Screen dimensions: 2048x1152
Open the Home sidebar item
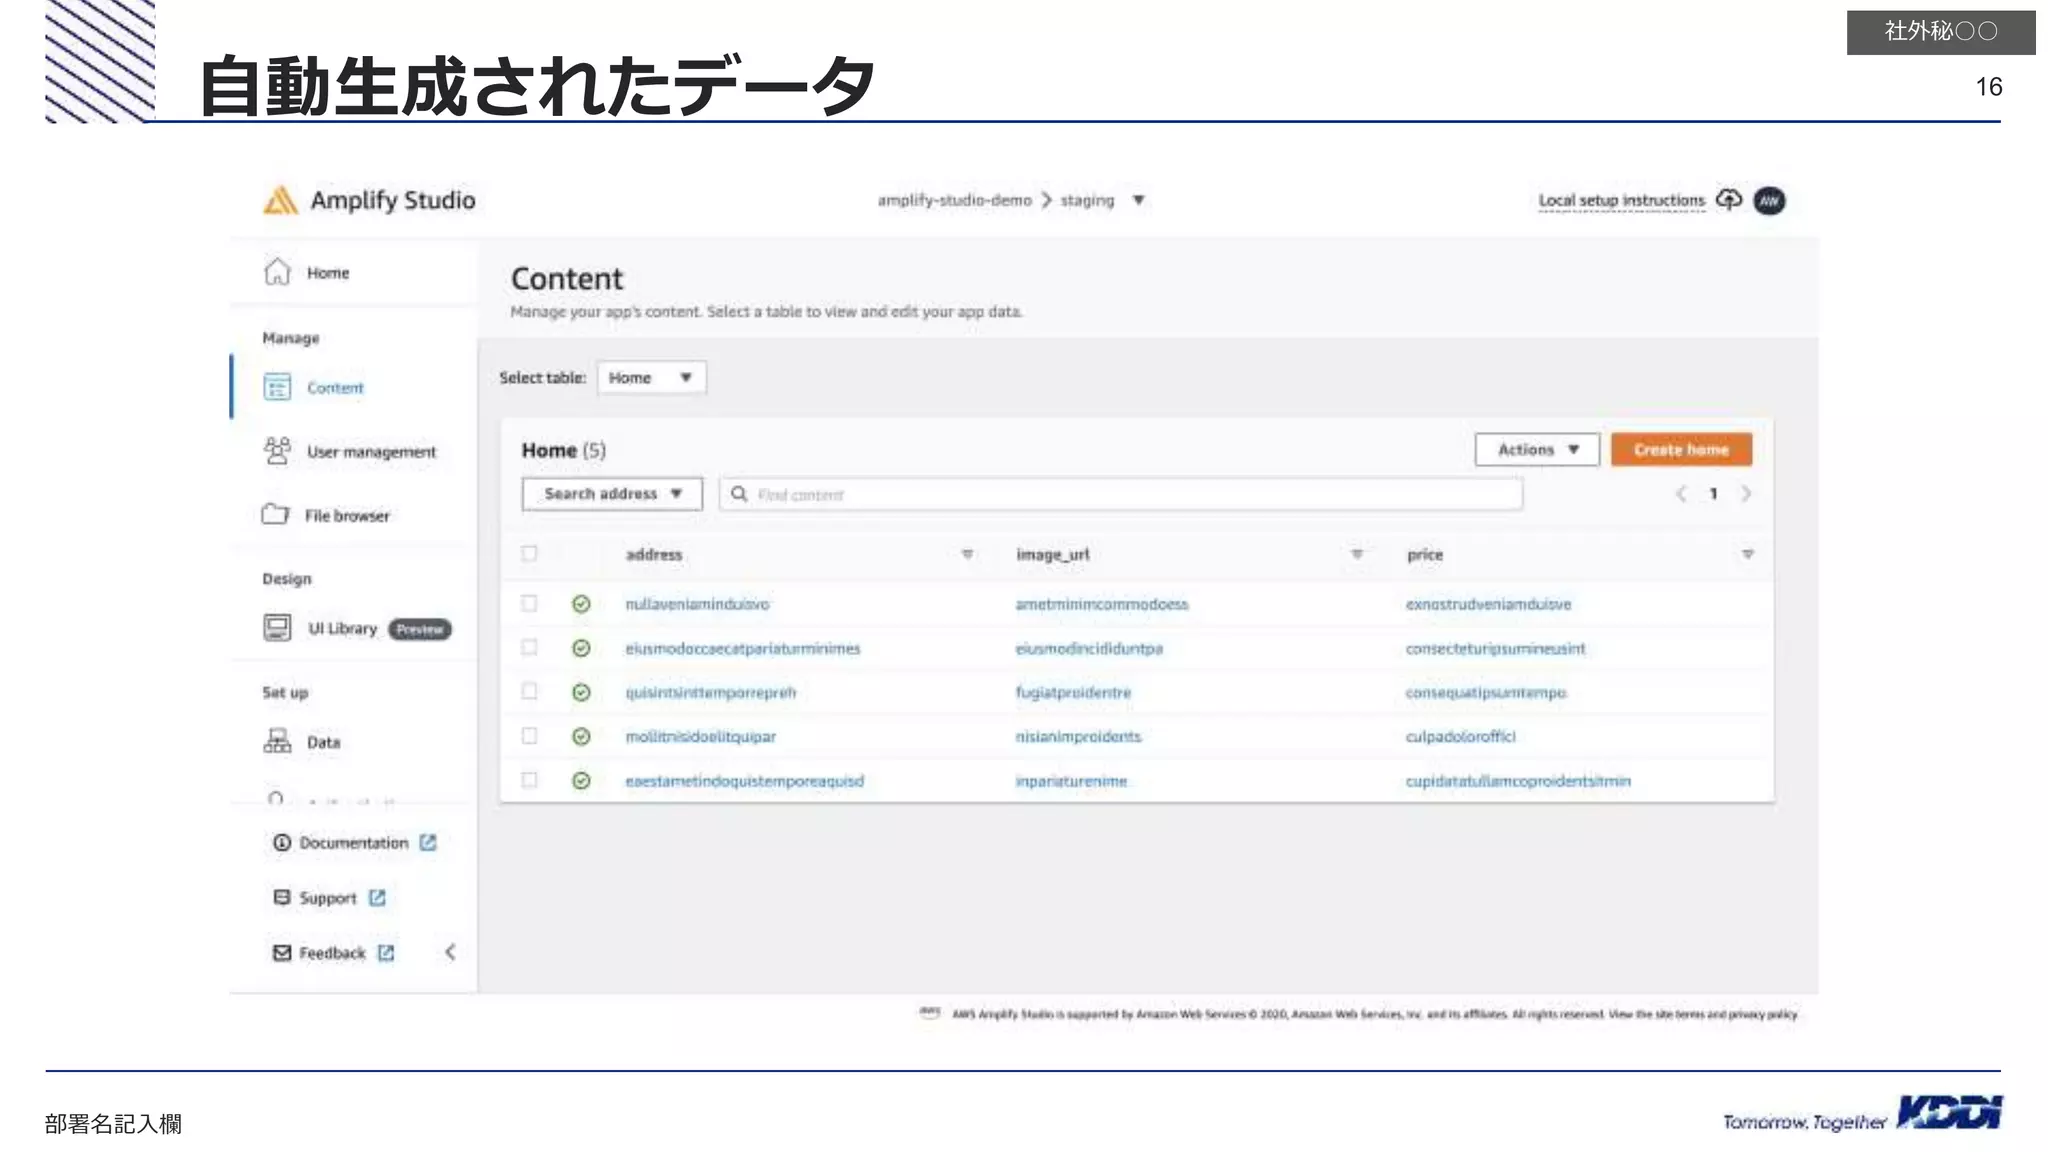click(328, 273)
